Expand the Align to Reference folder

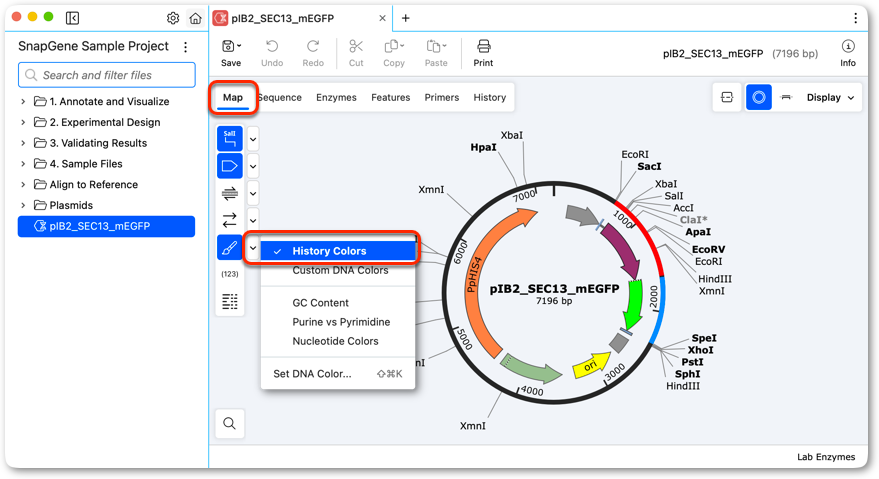pyautogui.click(x=23, y=185)
